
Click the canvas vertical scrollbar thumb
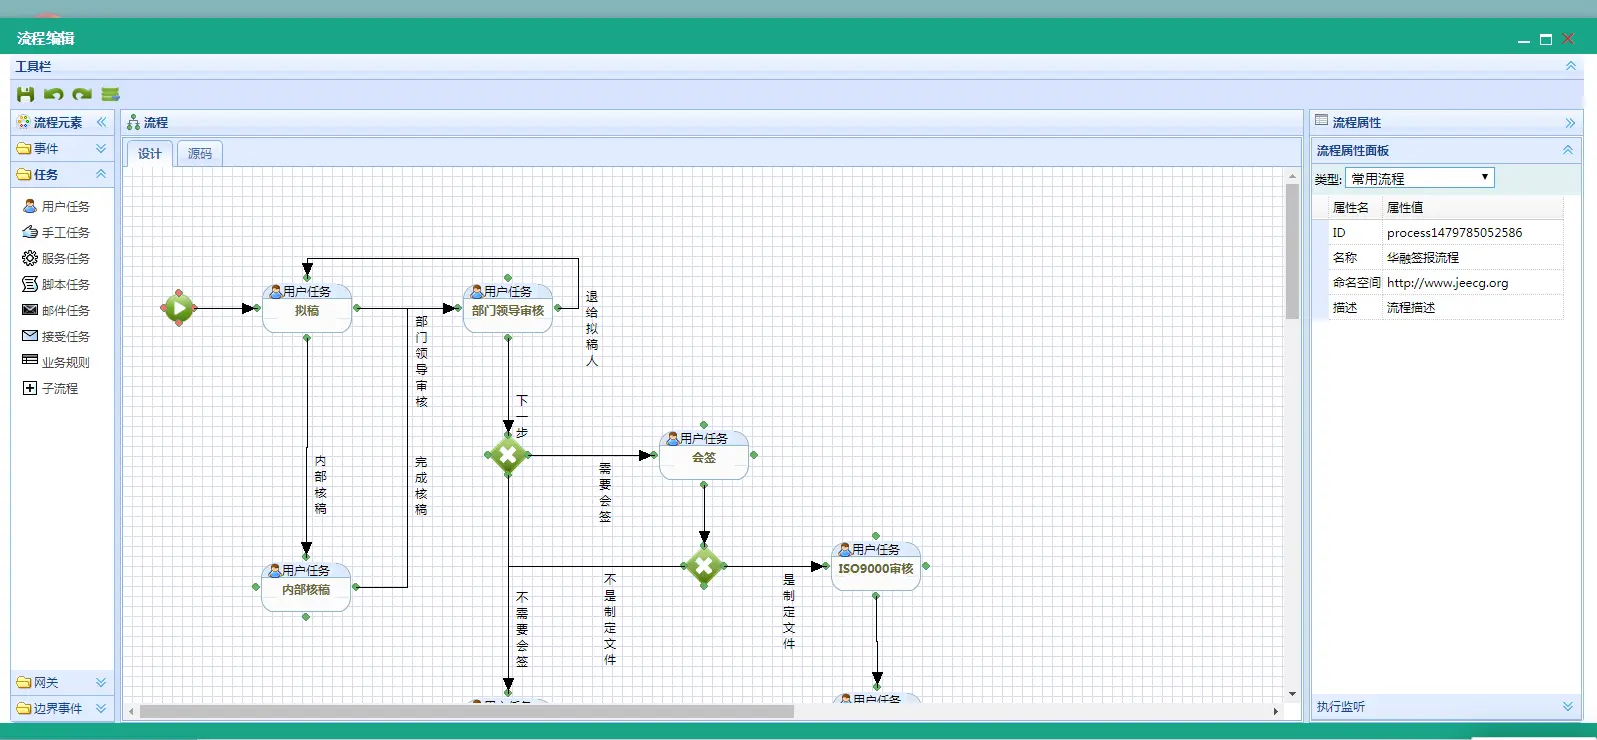pyautogui.click(x=1292, y=251)
